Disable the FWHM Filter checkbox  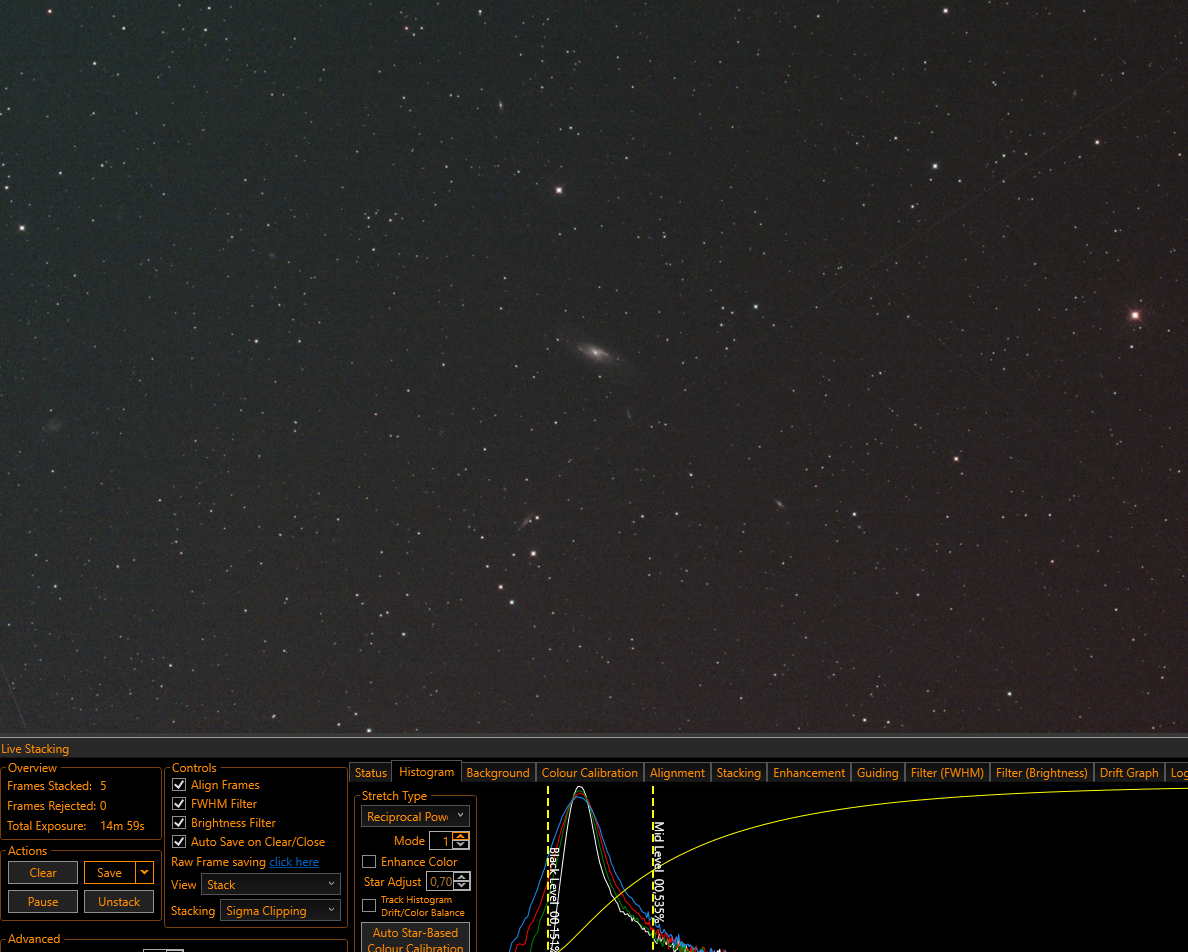point(180,804)
